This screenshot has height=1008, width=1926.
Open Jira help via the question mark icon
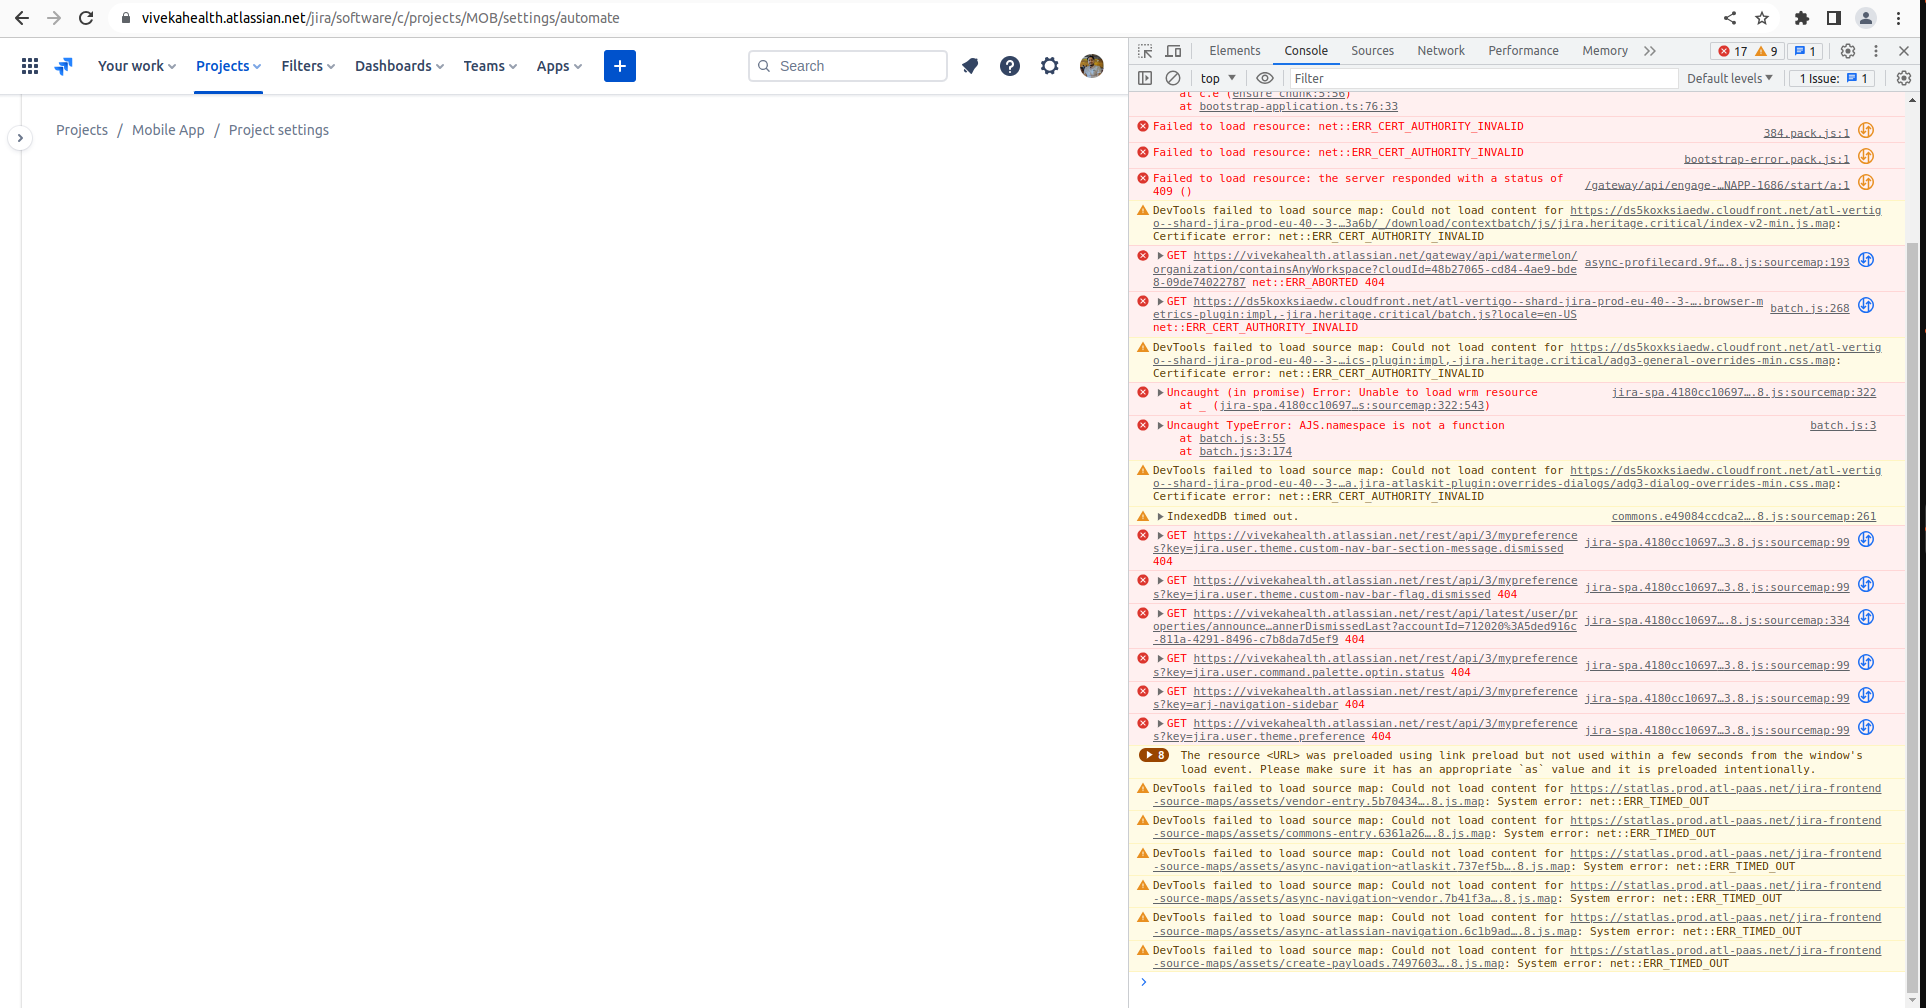pyautogui.click(x=1010, y=66)
